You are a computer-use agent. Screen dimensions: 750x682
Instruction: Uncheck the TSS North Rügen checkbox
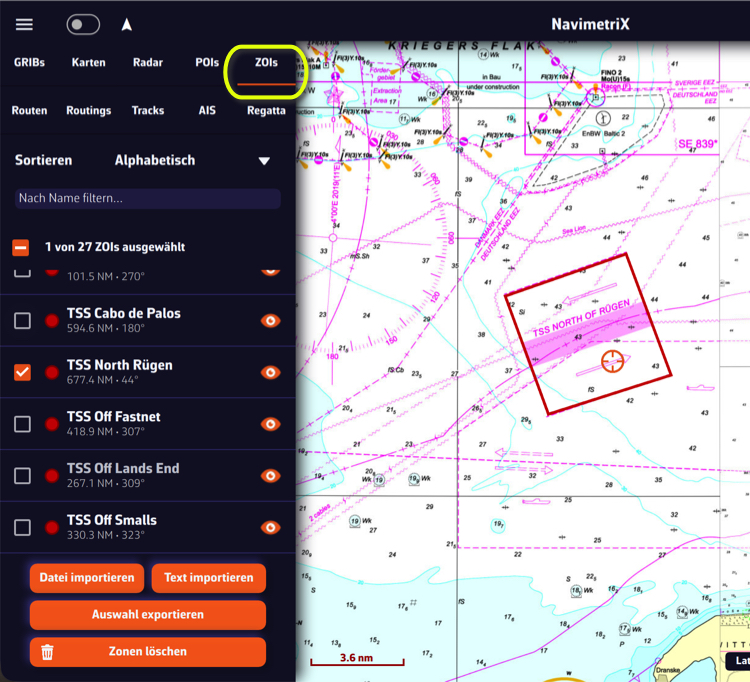pos(22,372)
